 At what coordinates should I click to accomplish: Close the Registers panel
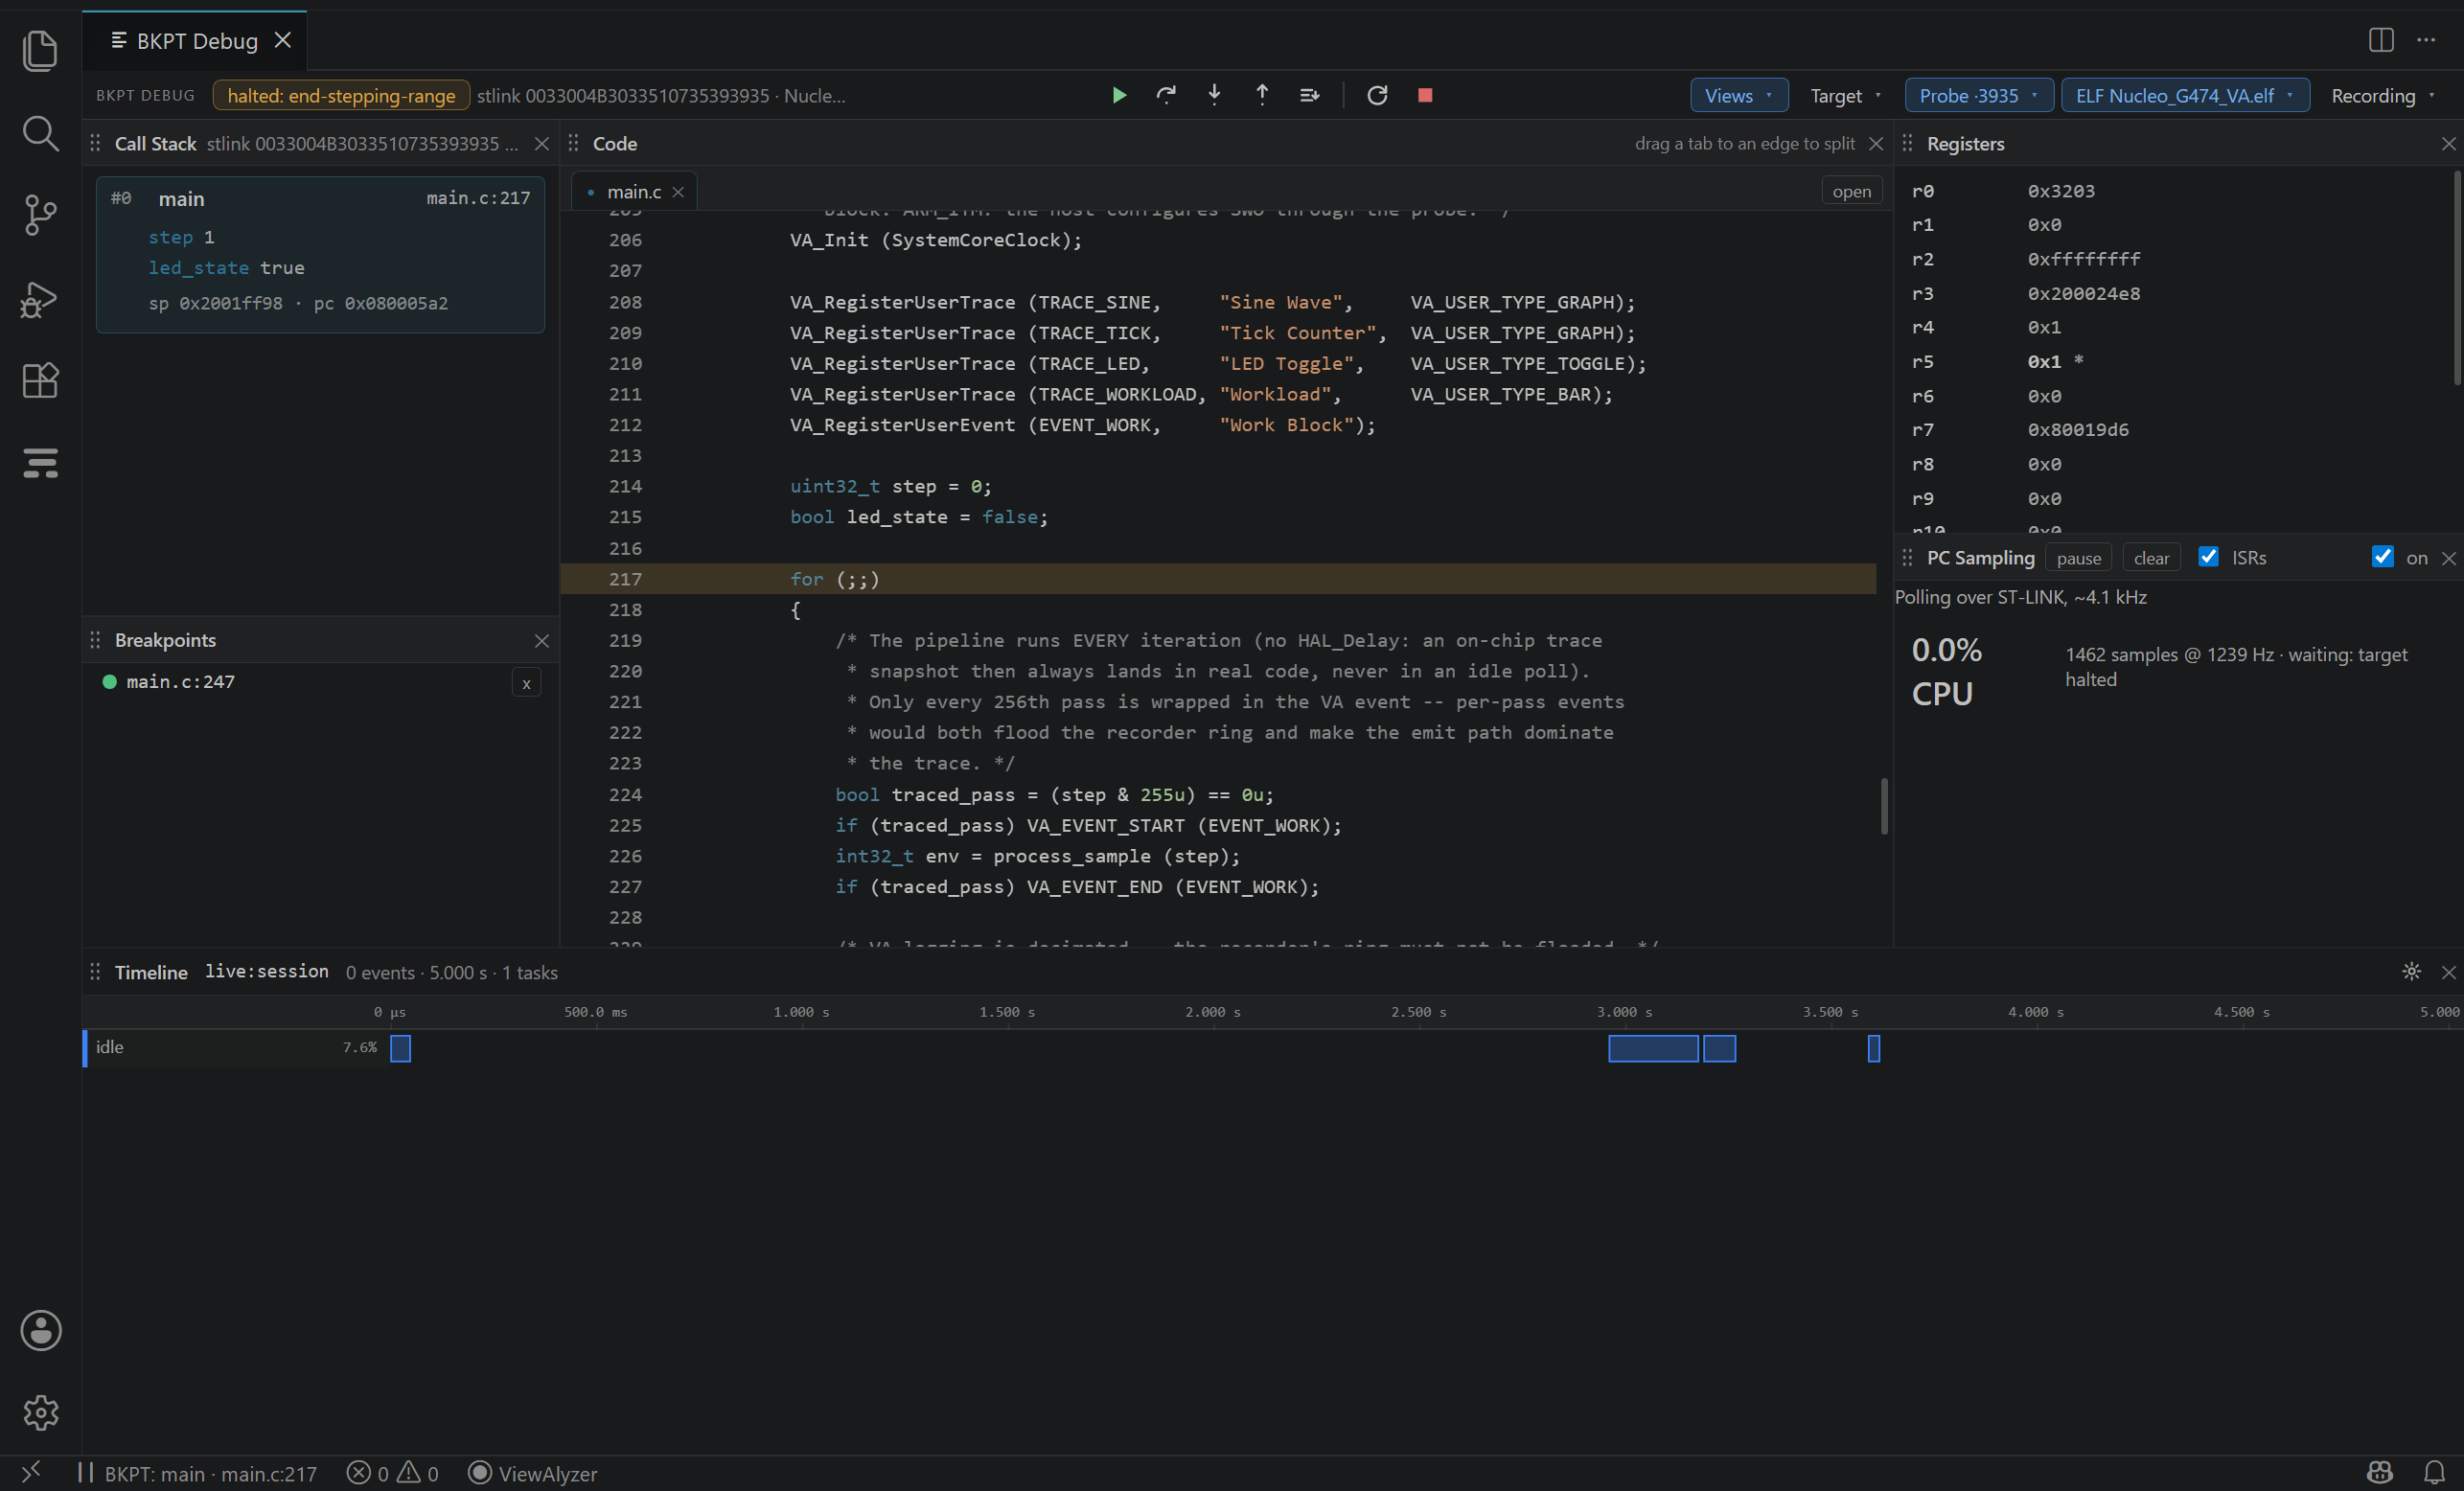click(x=2448, y=144)
